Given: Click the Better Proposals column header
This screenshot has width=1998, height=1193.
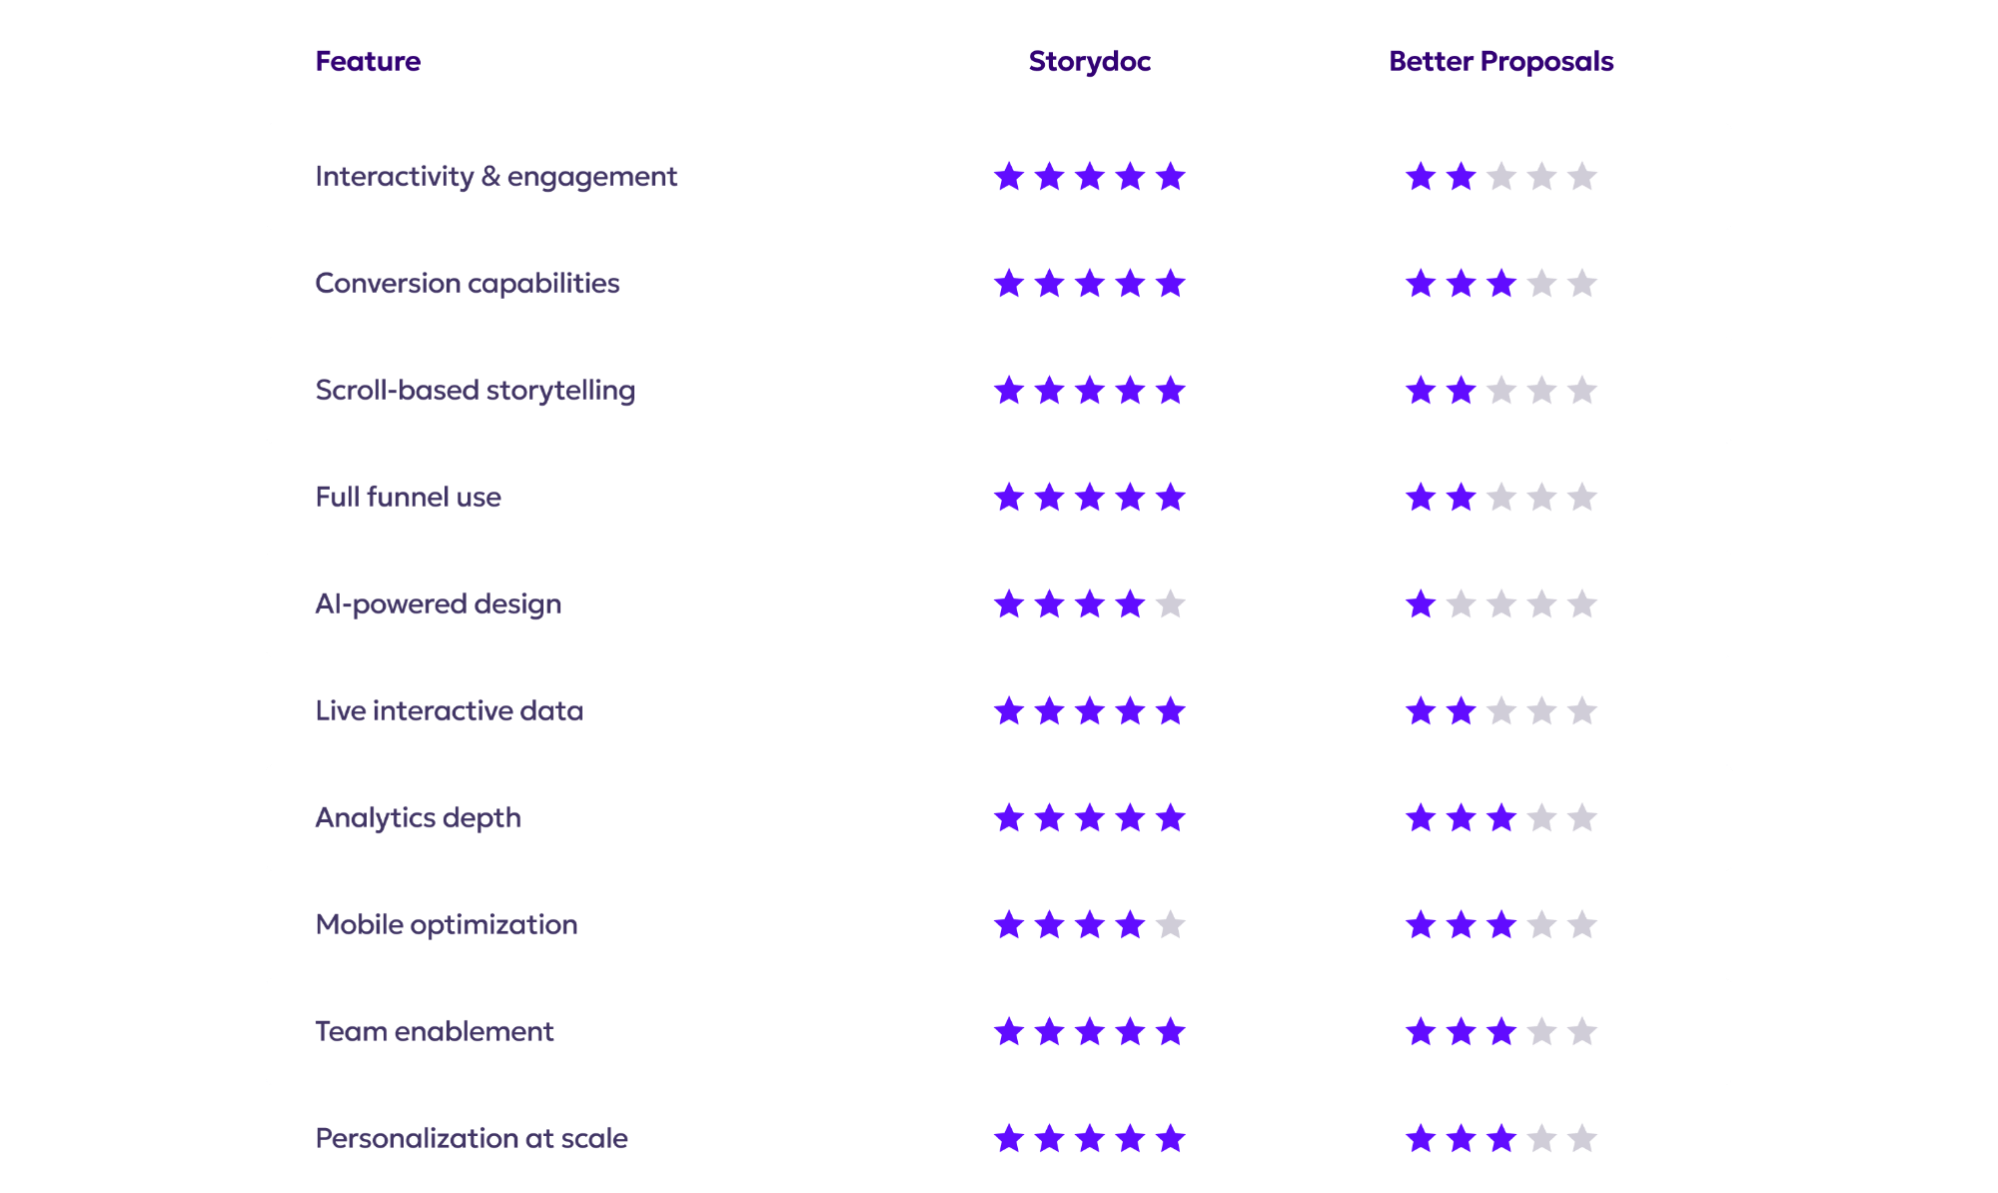Looking at the screenshot, I should tap(1501, 61).
